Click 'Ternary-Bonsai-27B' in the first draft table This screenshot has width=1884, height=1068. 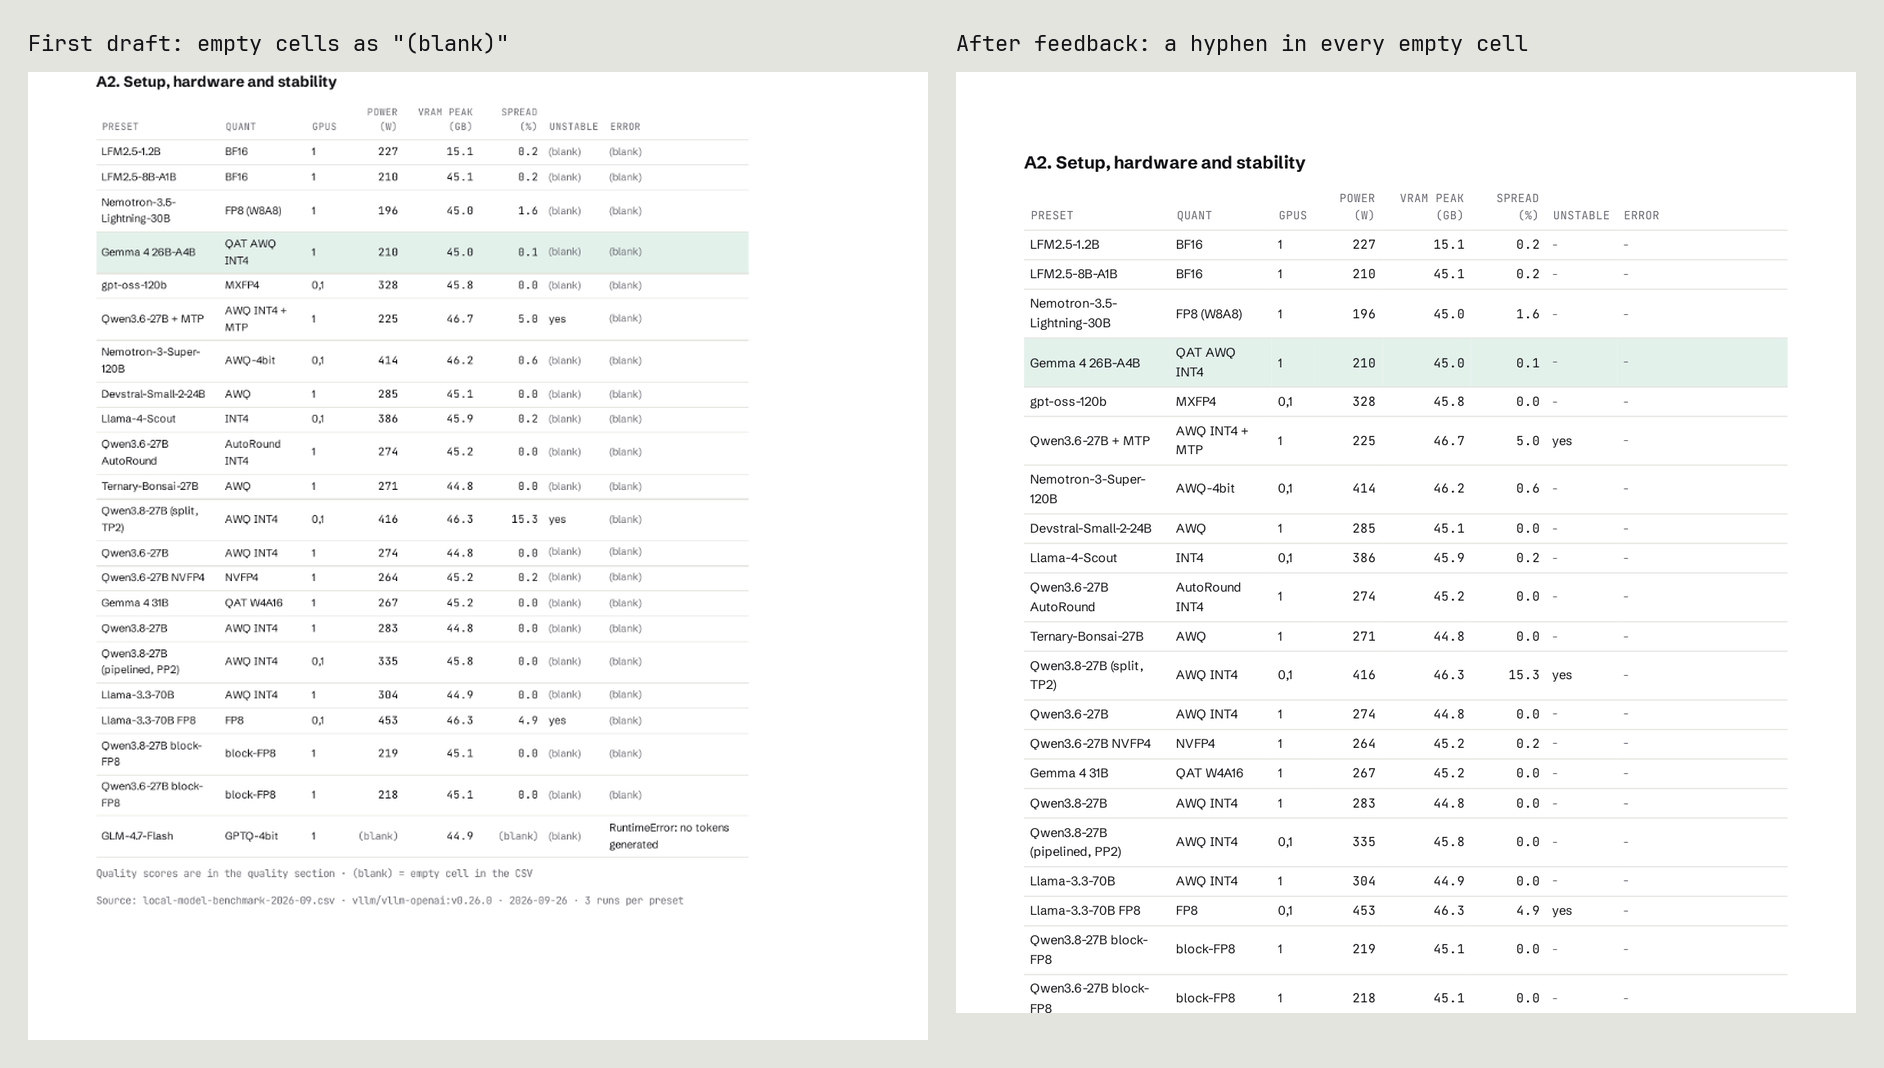[150, 487]
